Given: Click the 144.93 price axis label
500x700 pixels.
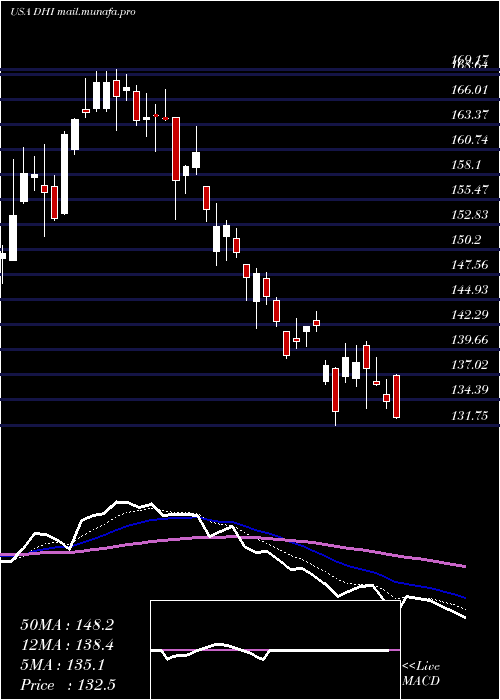Looking at the screenshot, I should pyautogui.click(x=469, y=290).
